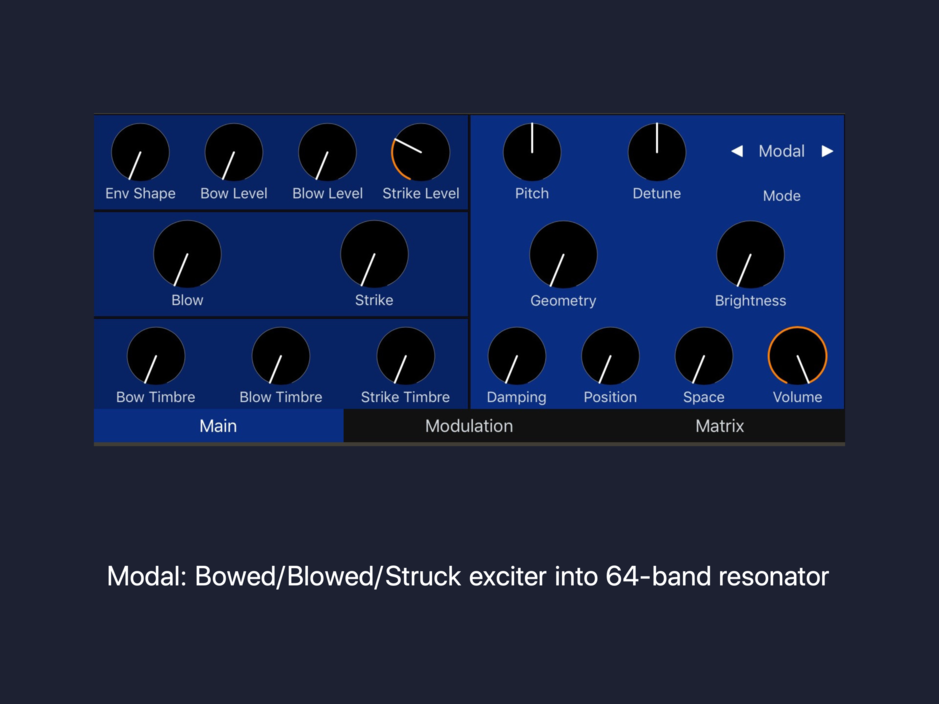This screenshot has width=939, height=704.
Task: Click the Modal resonator description caption
Action: pos(468,576)
